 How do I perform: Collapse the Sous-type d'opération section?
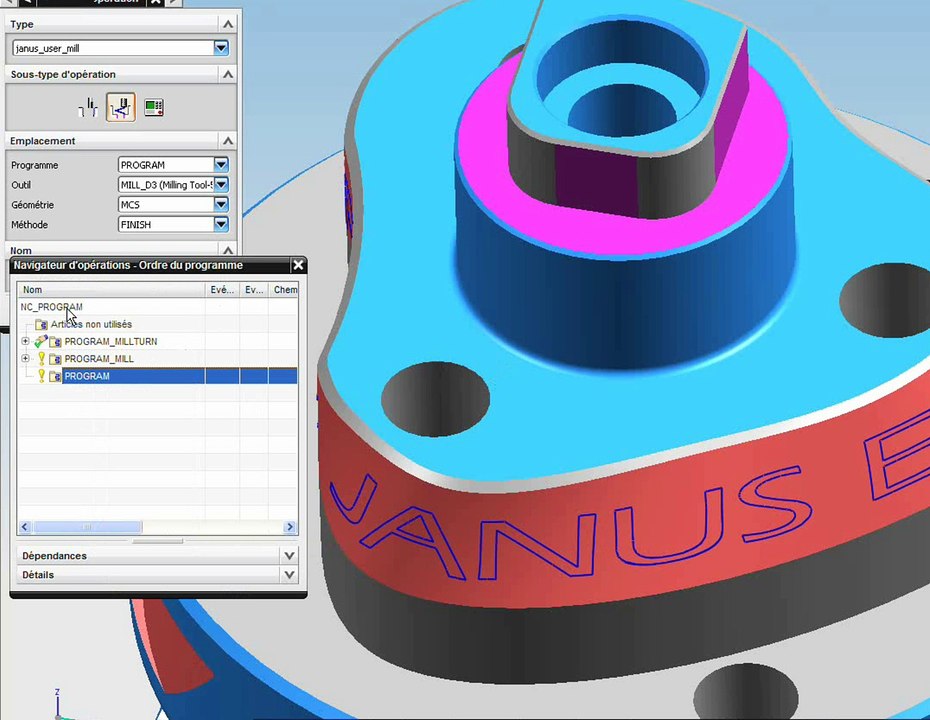pos(228,74)
